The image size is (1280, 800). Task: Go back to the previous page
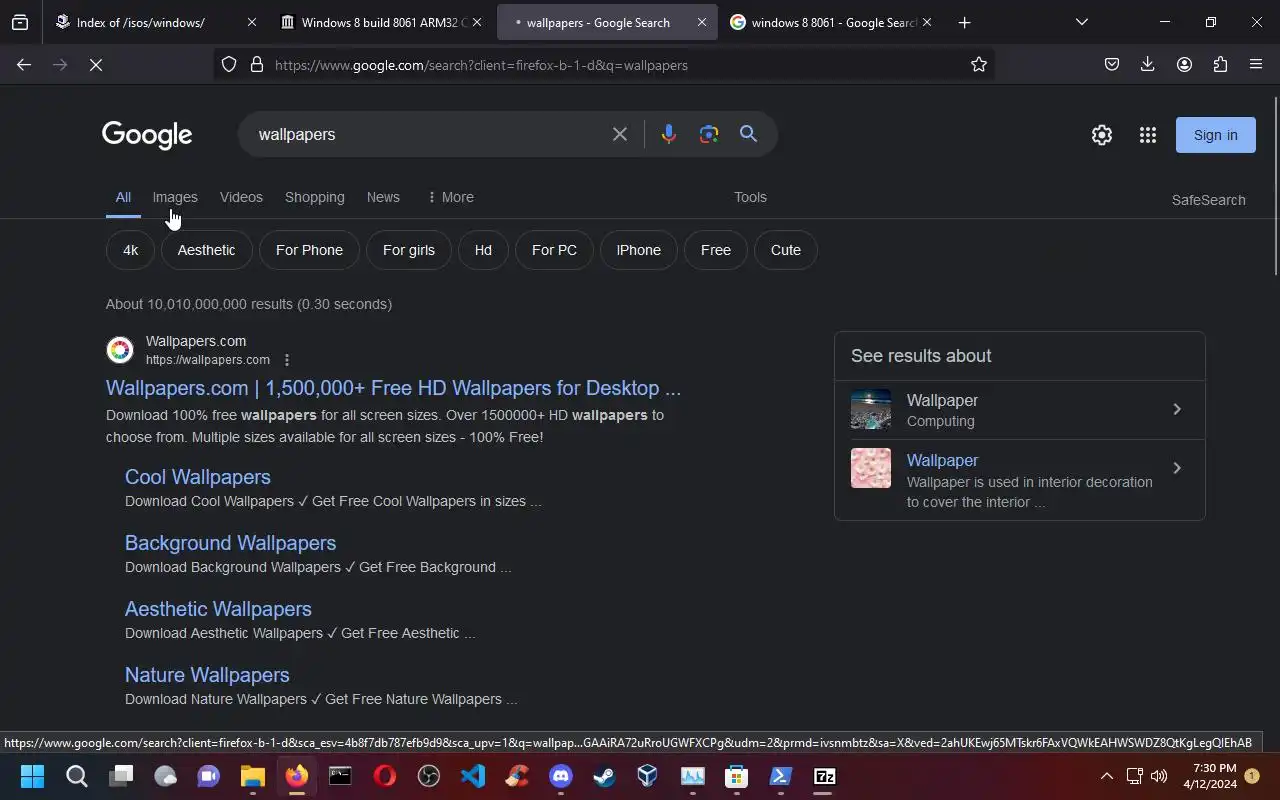tap(24, 65)
